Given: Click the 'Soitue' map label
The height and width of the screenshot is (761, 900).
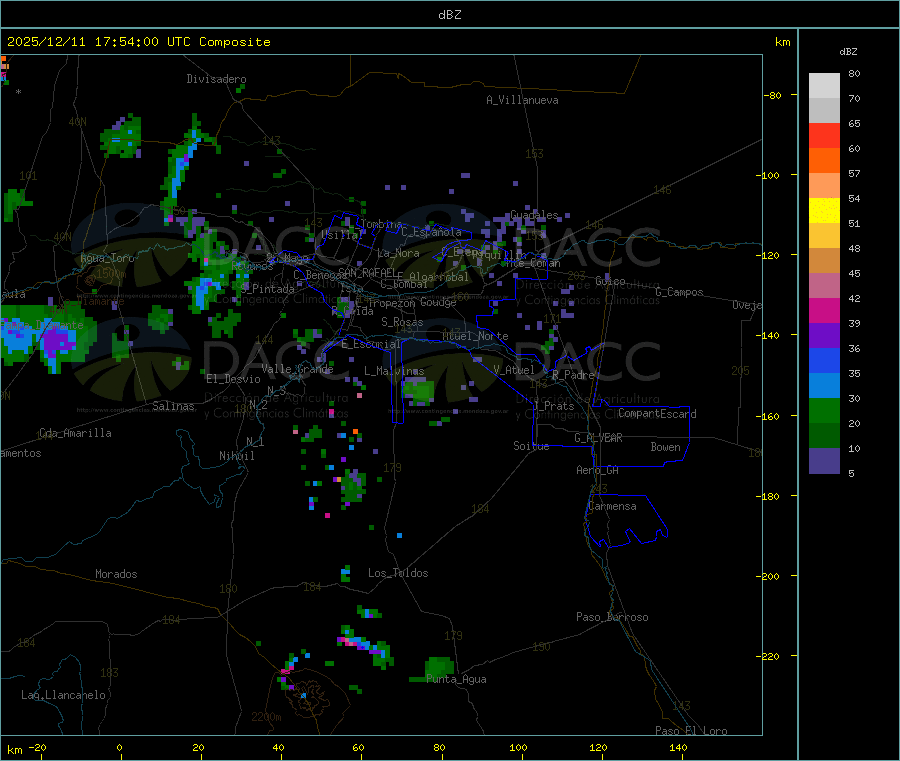Looking at the screenshot, I should (531, 446).
